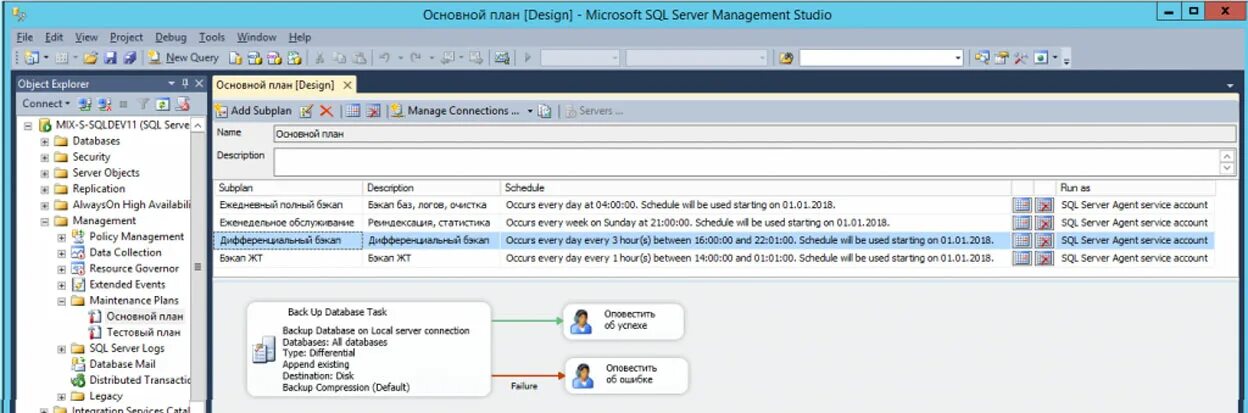Viewport: 1248px width, 413px height.
Task: Click the New Query button
Action: (183, 58)
